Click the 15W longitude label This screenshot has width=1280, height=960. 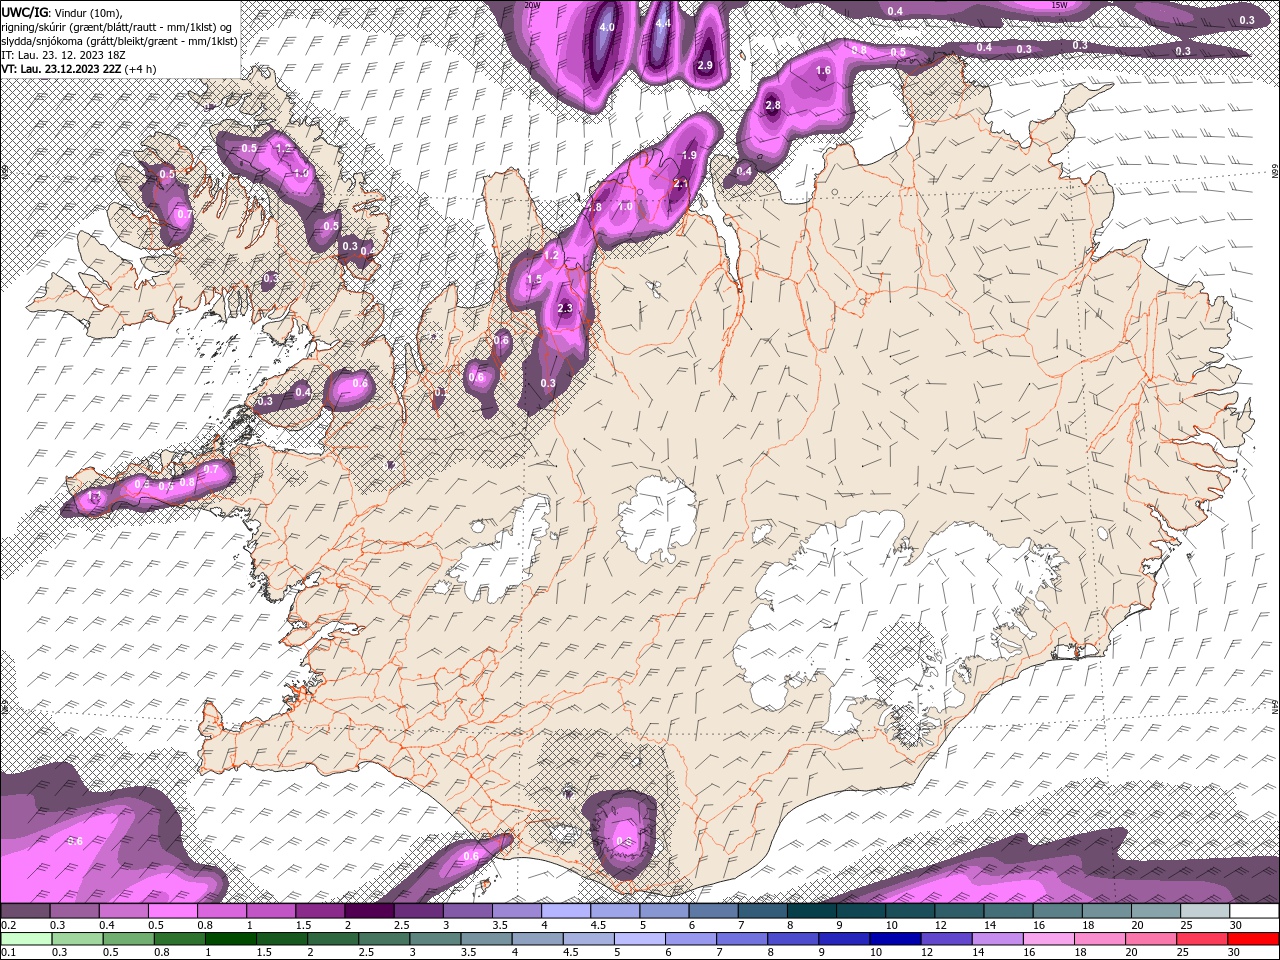point(1060,5)
